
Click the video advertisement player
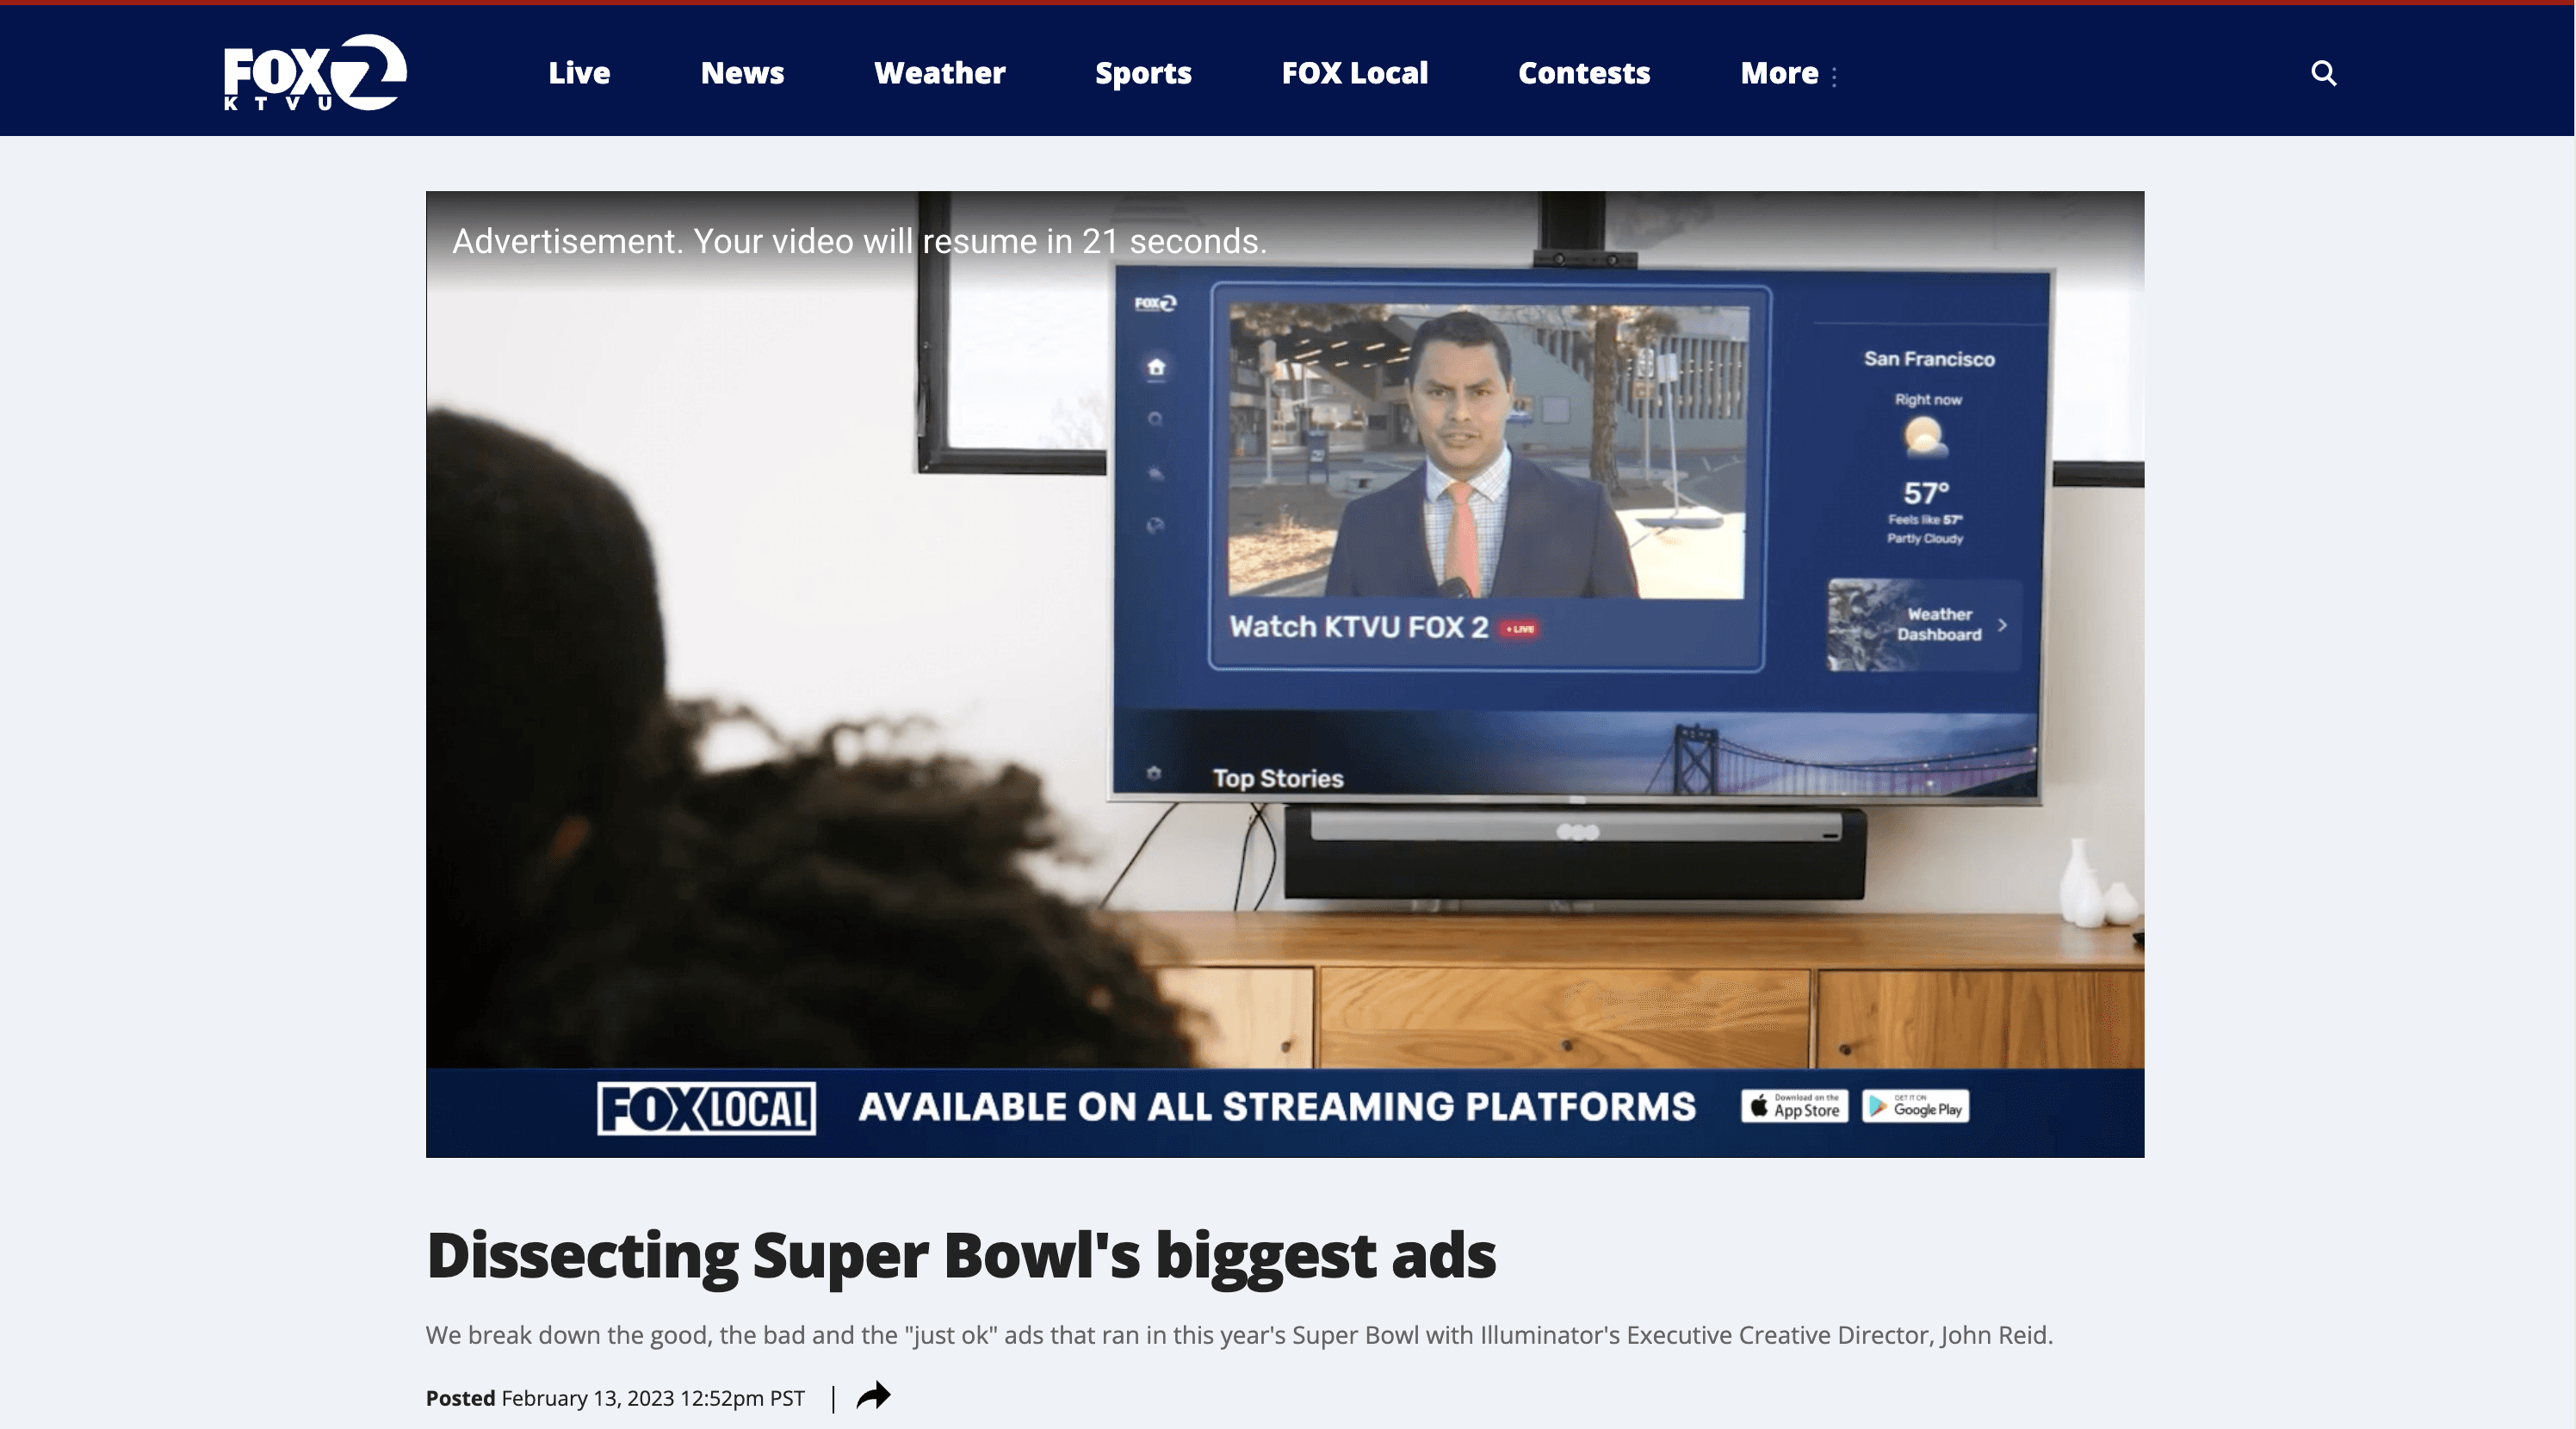click(1285, 674)
